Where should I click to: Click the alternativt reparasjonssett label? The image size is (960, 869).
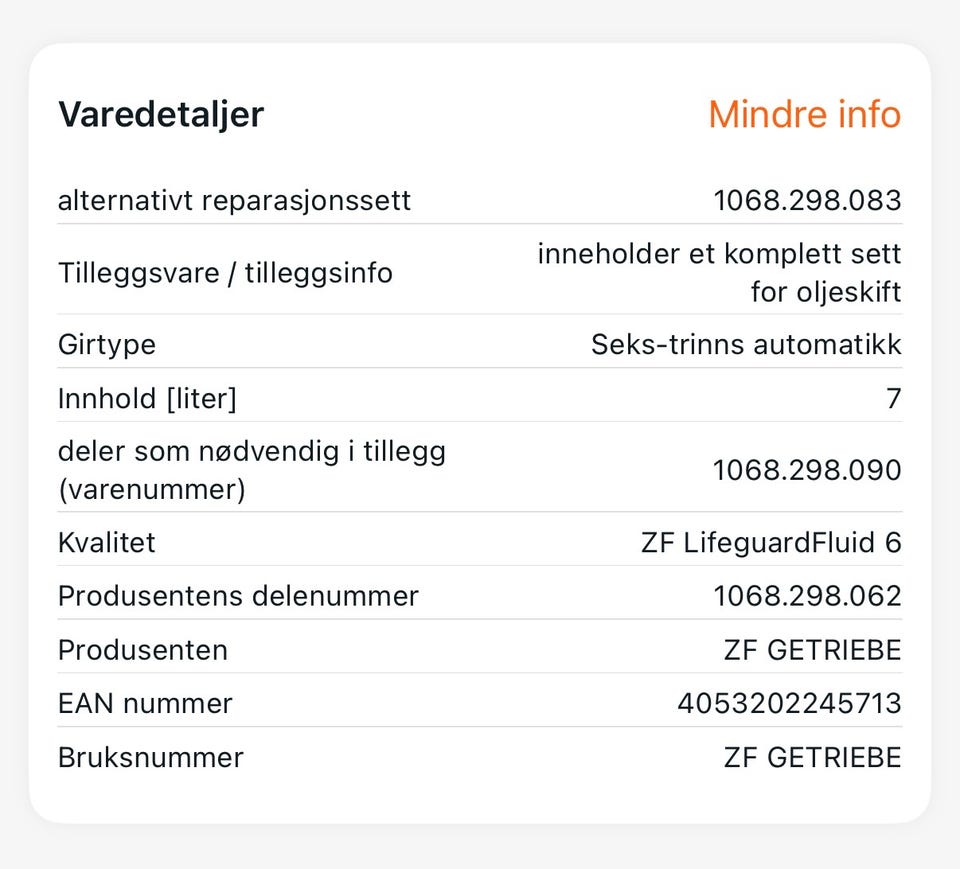(x=234, y=200)
